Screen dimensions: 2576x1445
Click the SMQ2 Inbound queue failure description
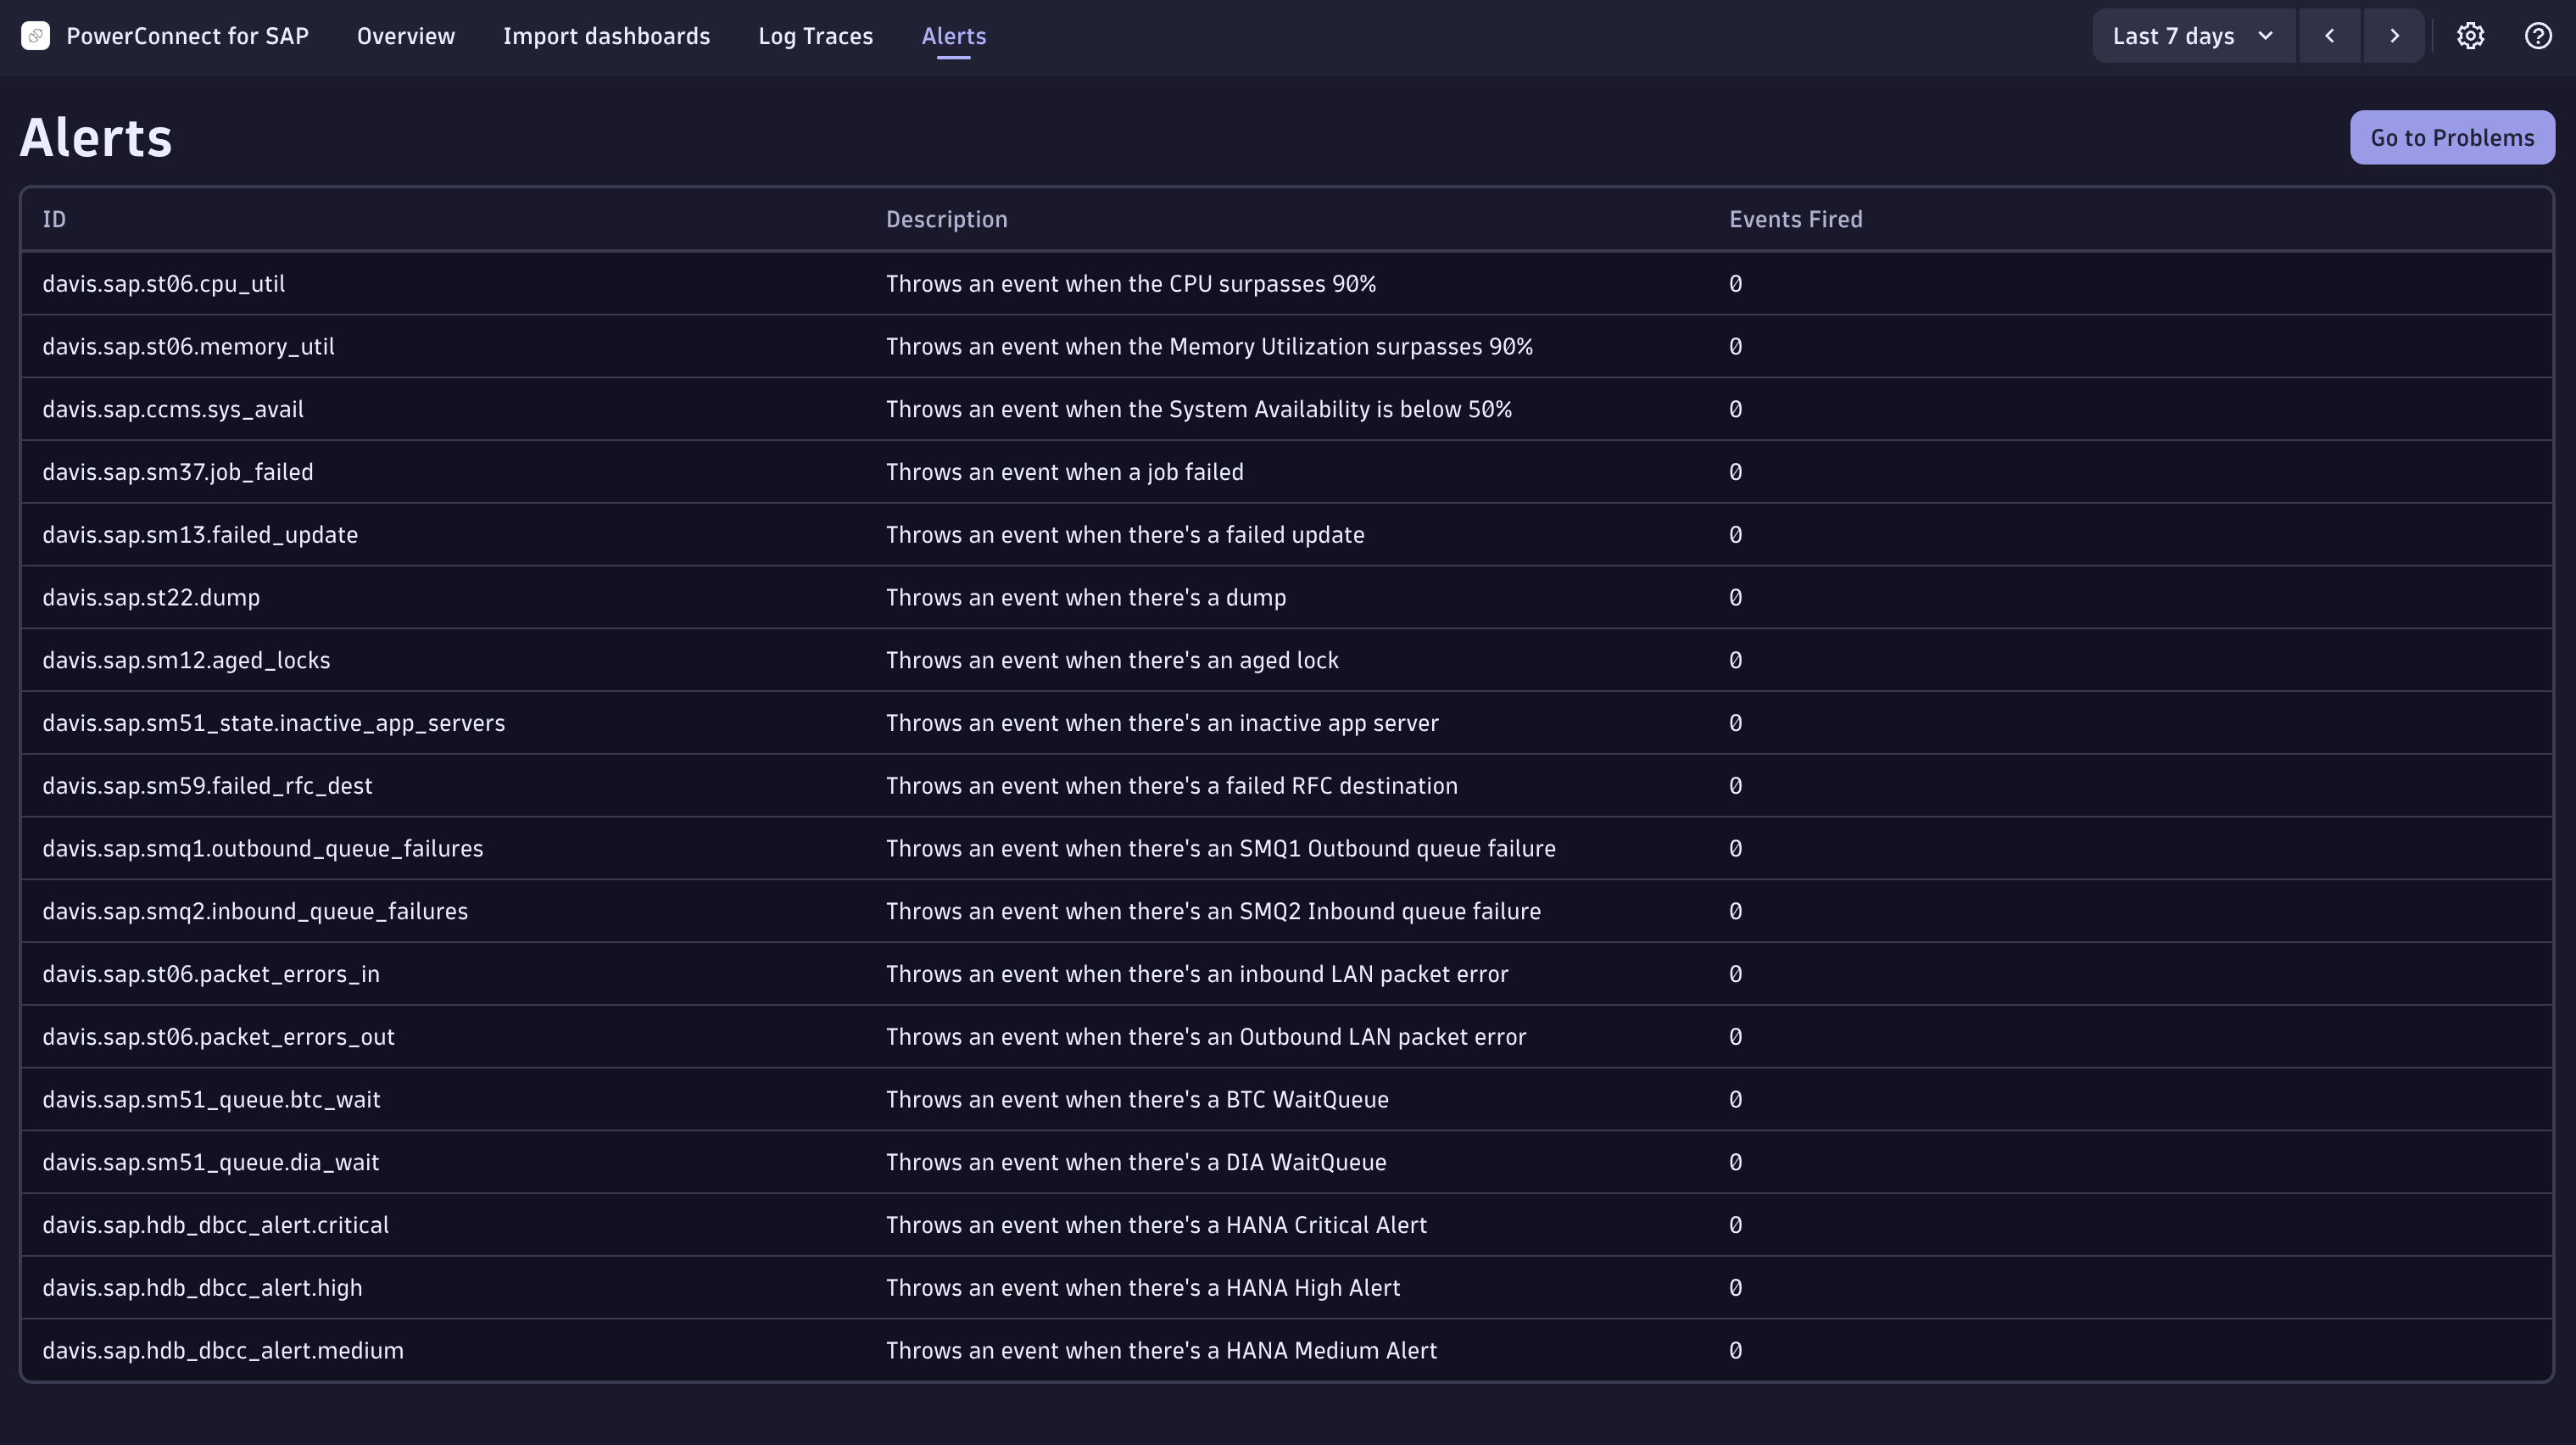[x=1213, y=911]
